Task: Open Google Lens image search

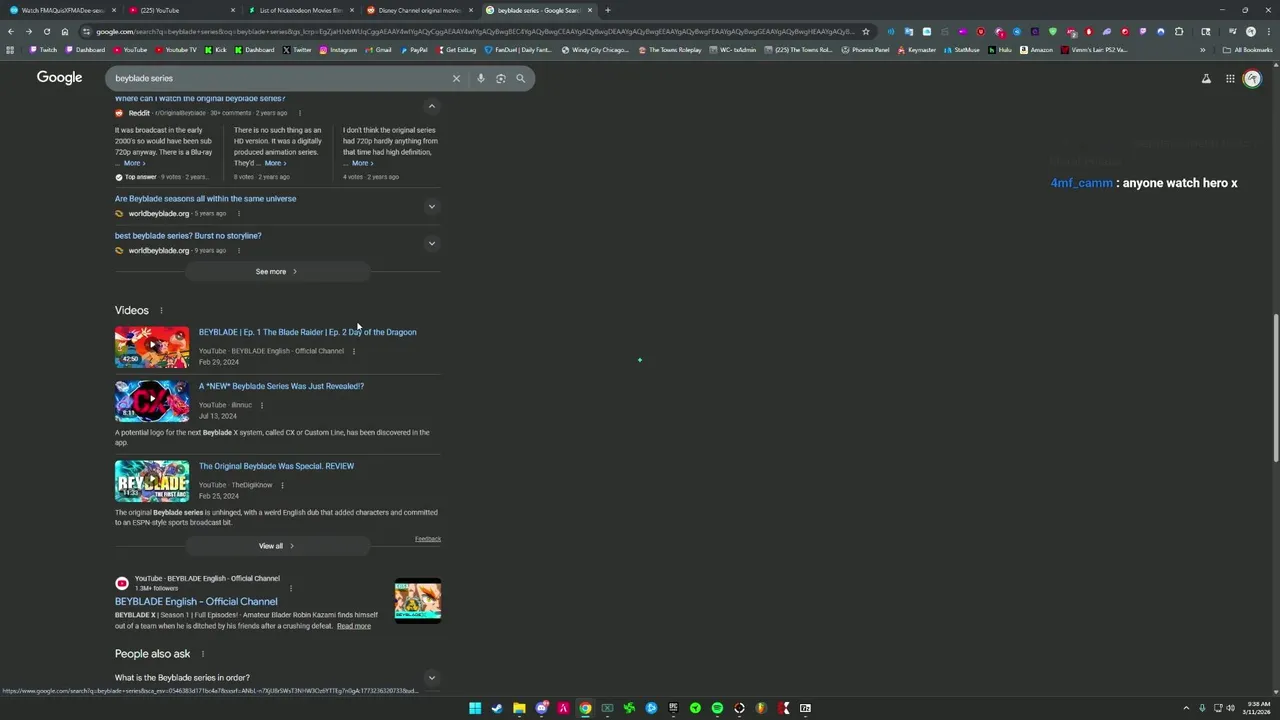Action: click(501, 78)
